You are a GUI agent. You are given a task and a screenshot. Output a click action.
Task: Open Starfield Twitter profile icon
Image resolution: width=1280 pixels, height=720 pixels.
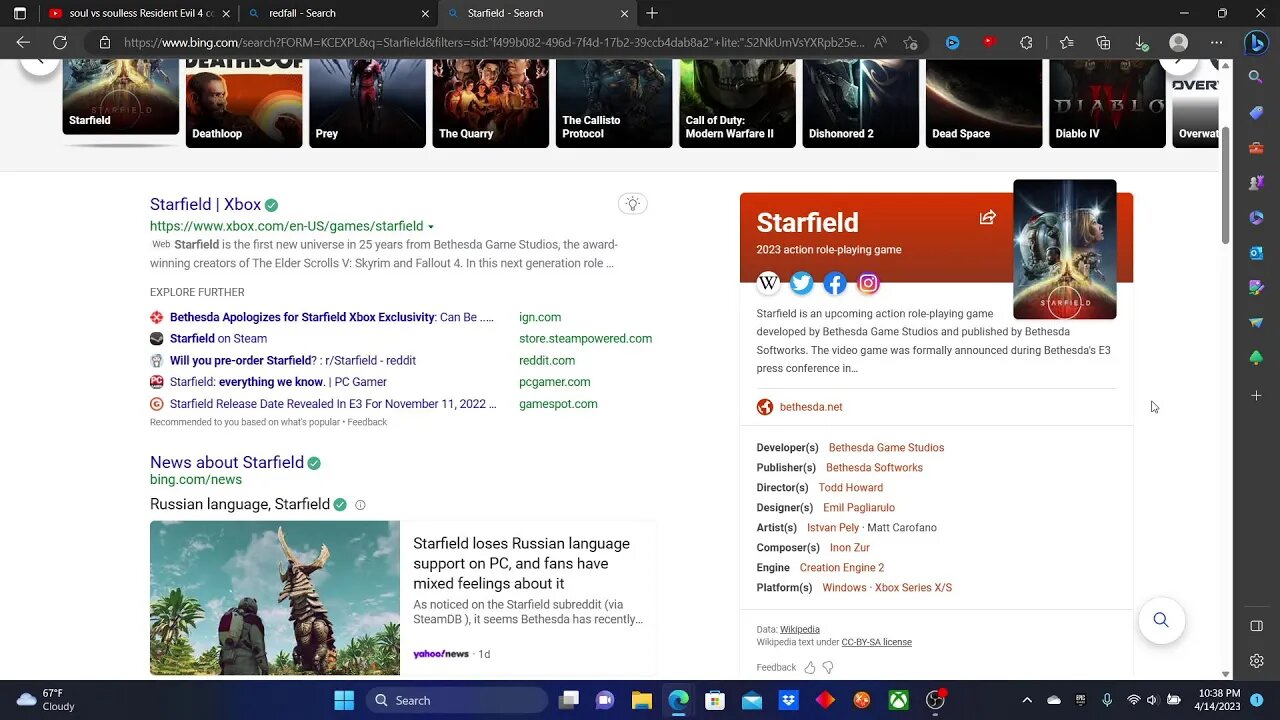(x=801, y=283)
